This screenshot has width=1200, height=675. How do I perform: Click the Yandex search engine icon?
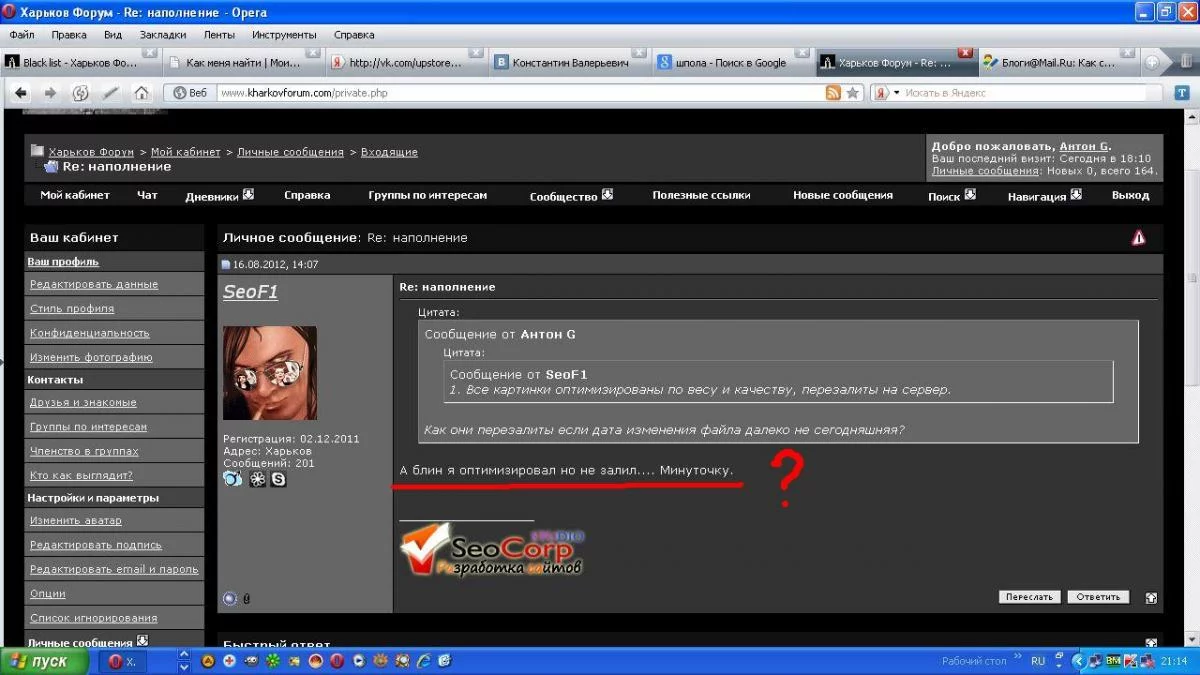point(881,93)
